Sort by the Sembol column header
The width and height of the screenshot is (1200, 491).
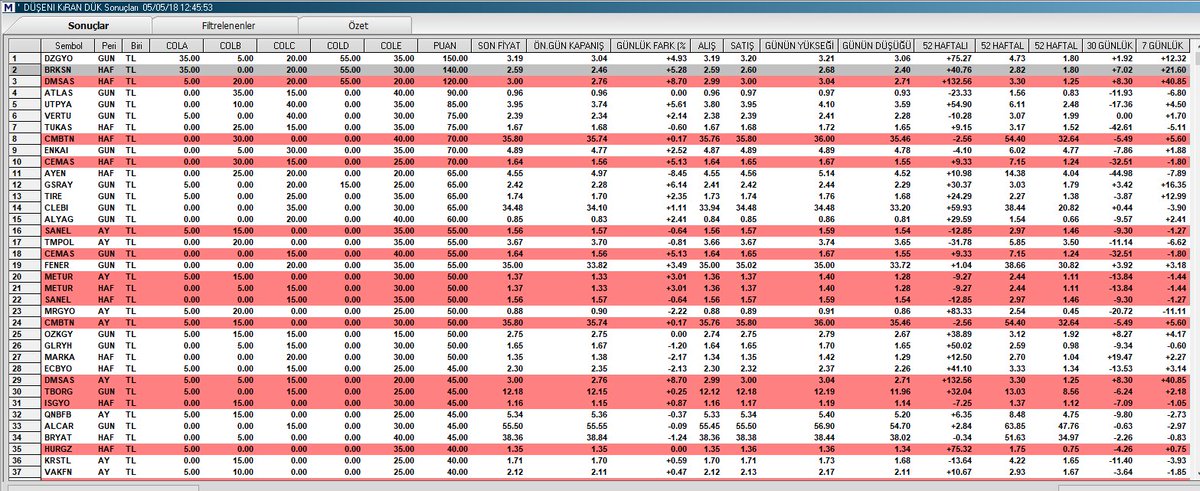(68, 46)
